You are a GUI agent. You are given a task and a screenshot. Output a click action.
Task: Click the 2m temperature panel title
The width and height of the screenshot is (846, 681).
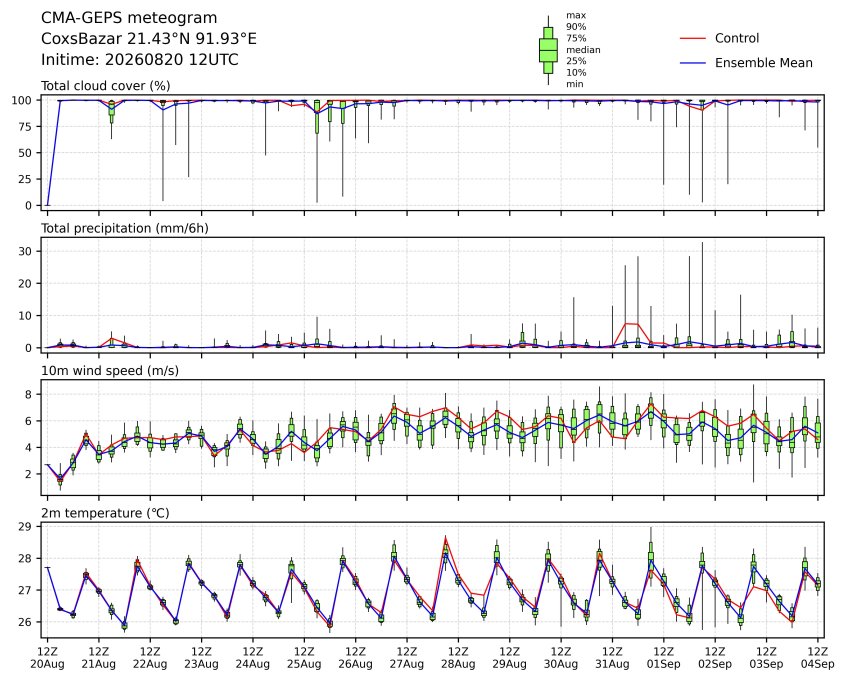click(105, 513)
